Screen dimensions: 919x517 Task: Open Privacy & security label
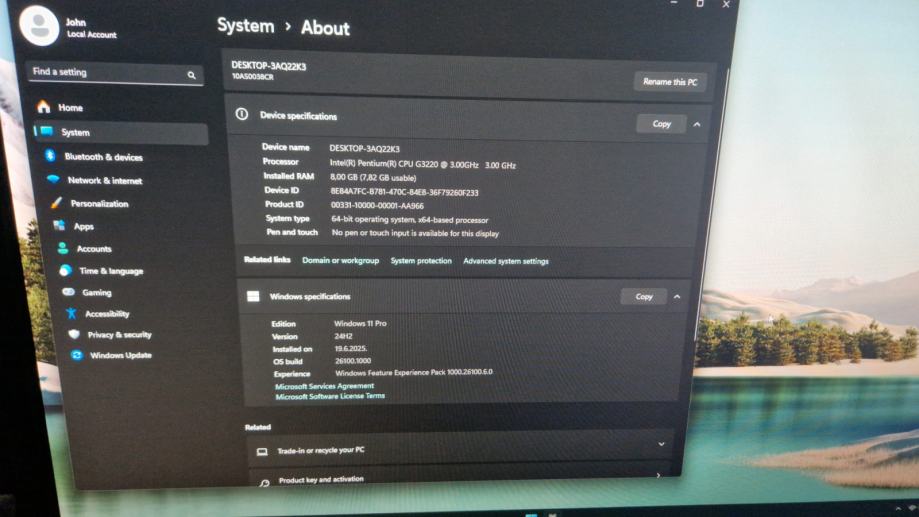coord(120,335)
